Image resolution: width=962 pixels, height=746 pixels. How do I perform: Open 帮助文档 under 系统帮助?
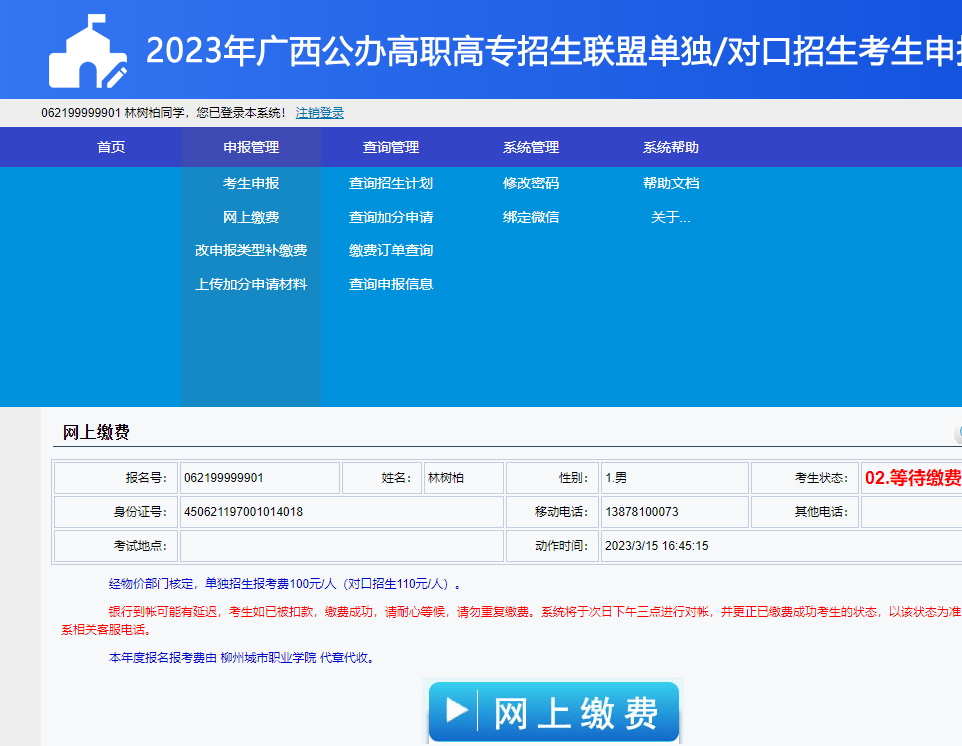[x=671, y=184]
